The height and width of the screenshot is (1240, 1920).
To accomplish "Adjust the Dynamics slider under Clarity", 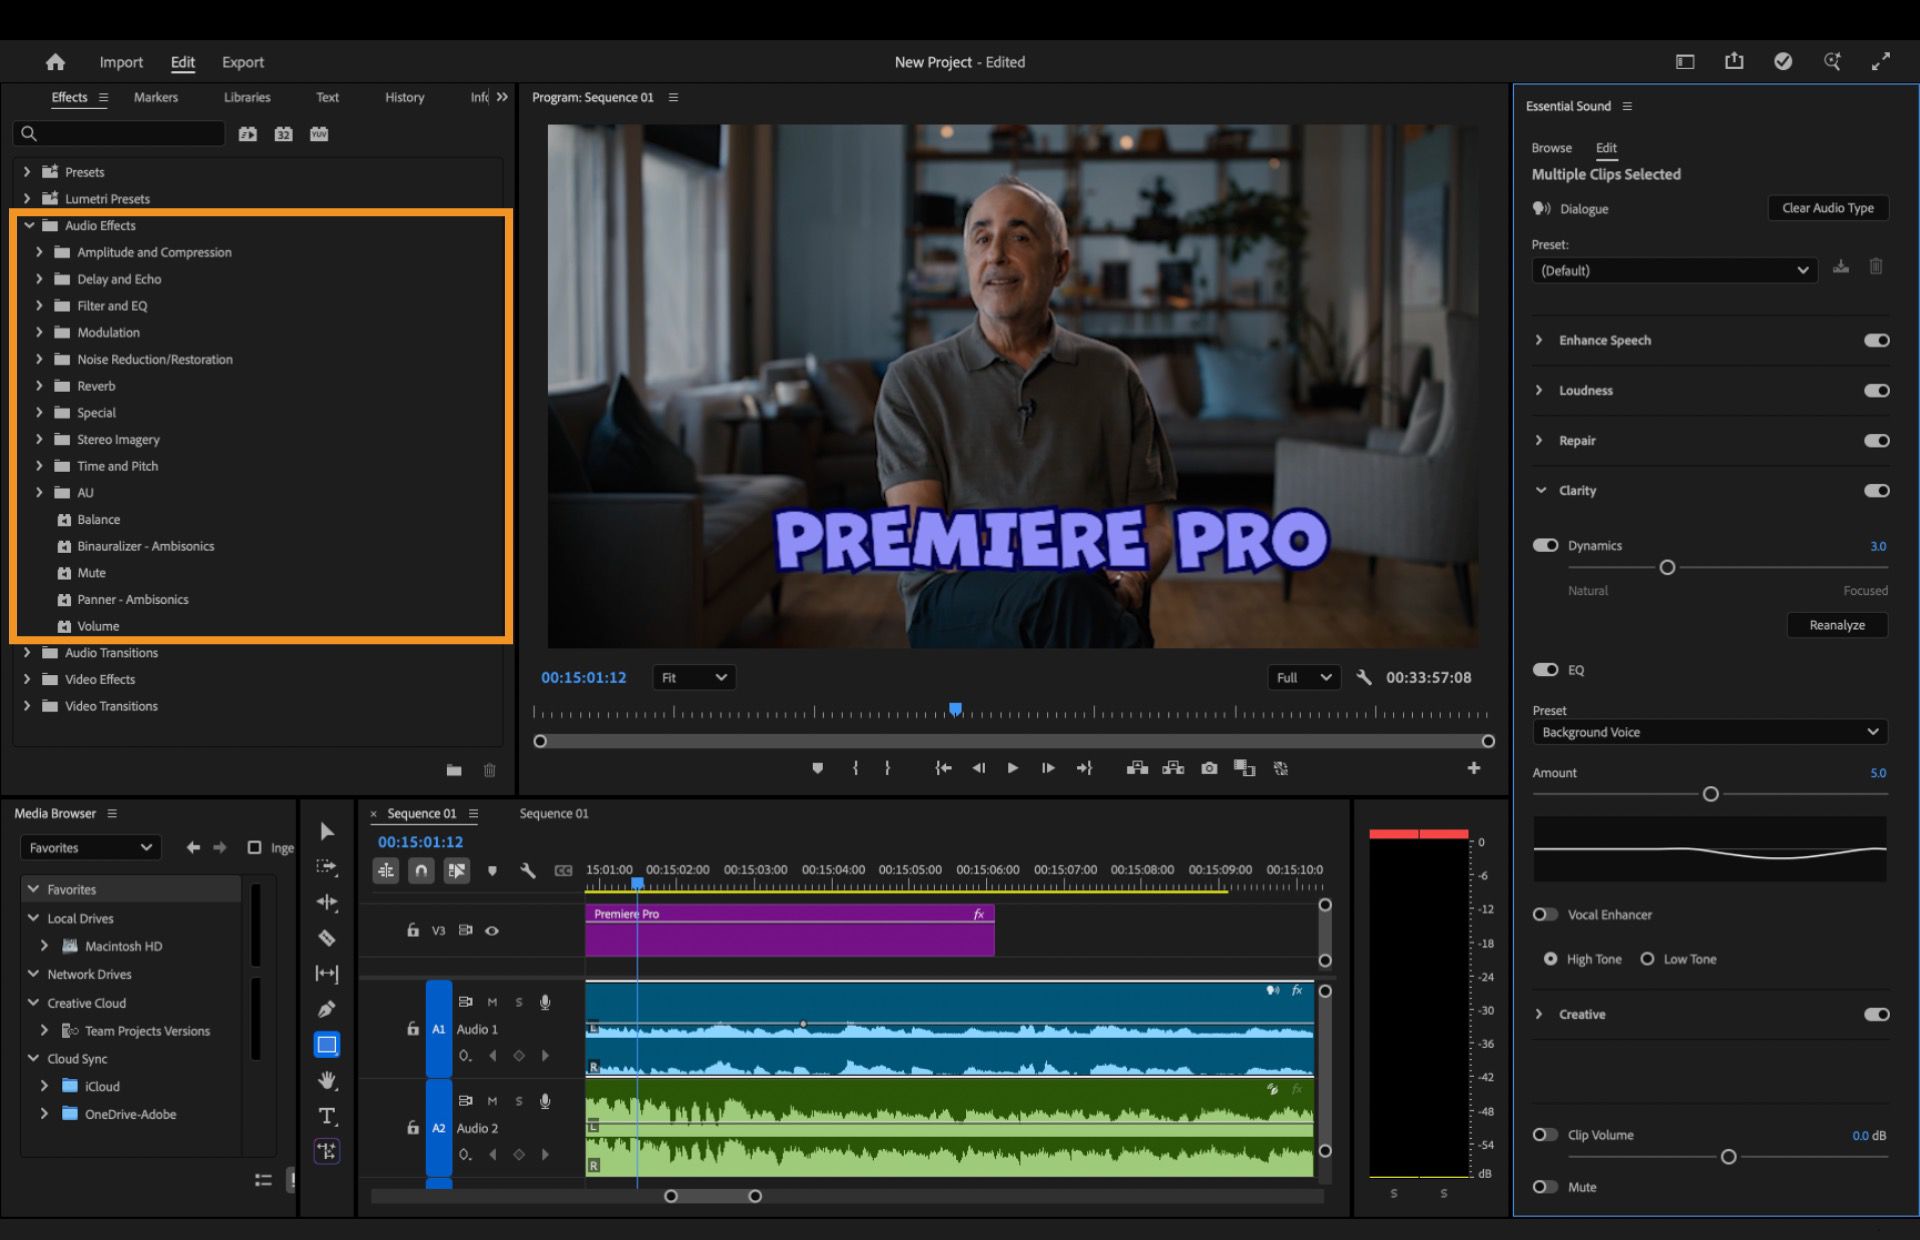I will tap(1667, 567).
